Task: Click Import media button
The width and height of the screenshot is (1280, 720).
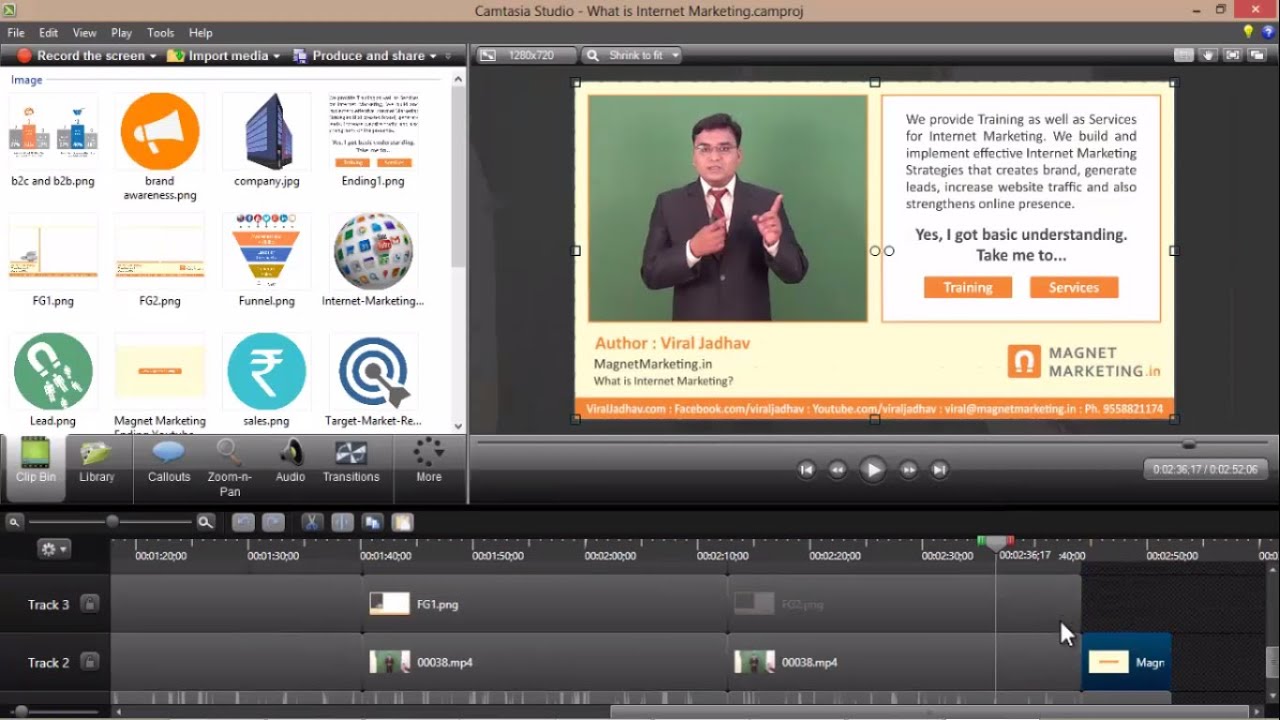Action: pos(218,56)
